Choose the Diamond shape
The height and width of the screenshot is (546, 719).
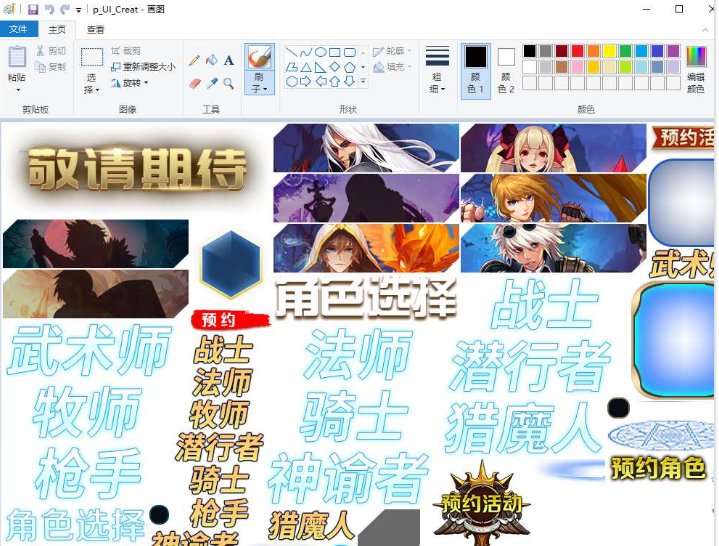coord(335,67)
